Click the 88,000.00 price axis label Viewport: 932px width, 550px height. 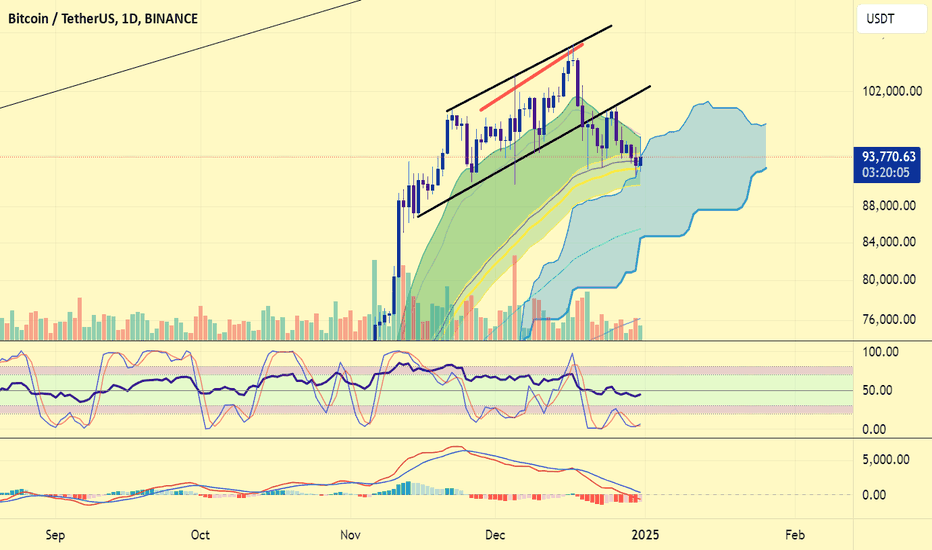click(x=889, y=206)
